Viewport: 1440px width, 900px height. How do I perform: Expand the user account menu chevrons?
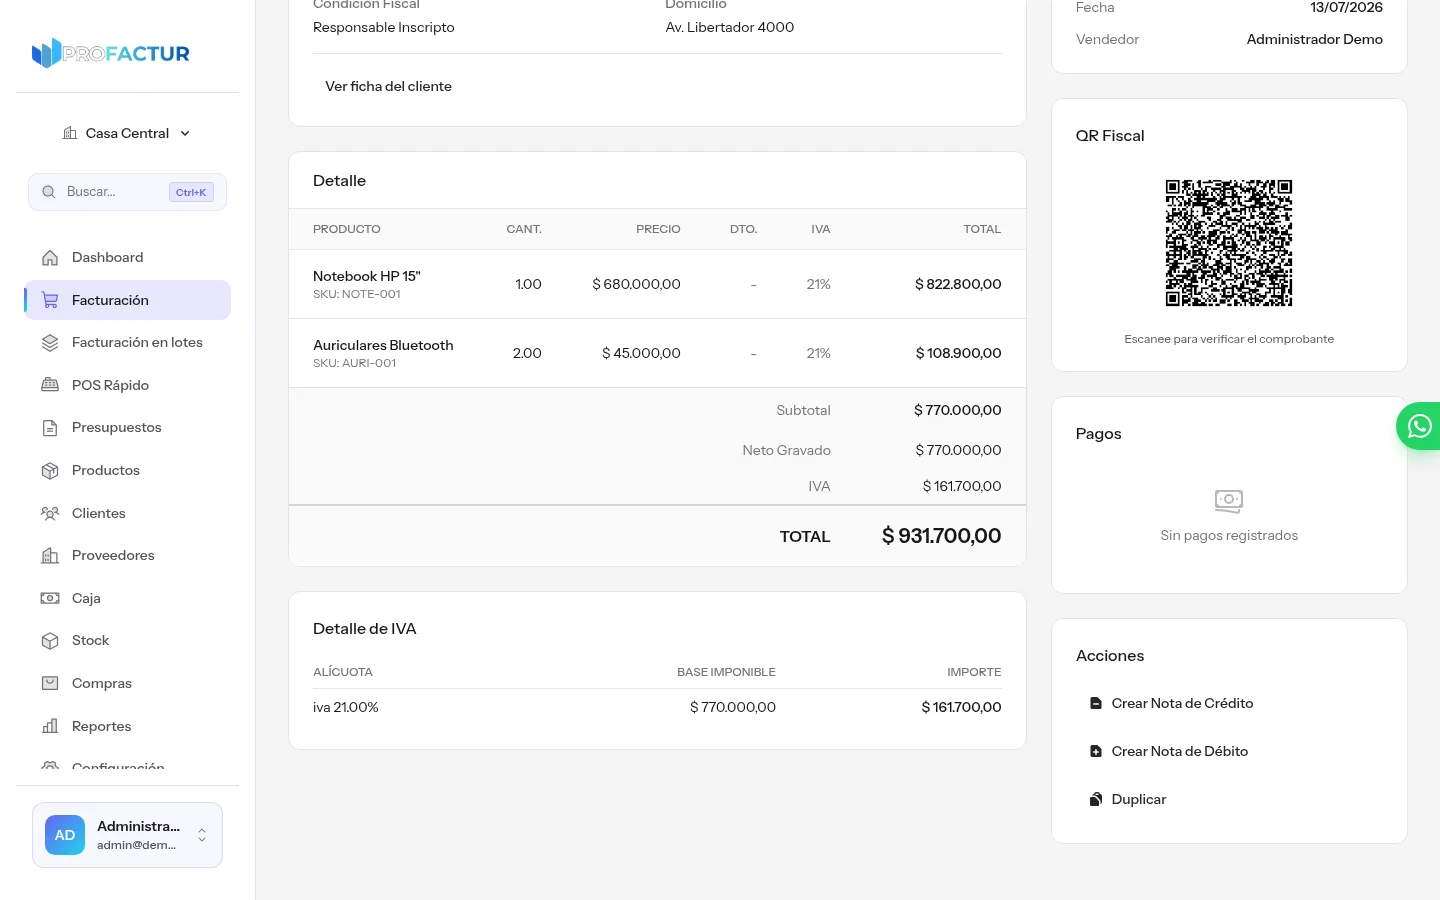tap(202, 835)
